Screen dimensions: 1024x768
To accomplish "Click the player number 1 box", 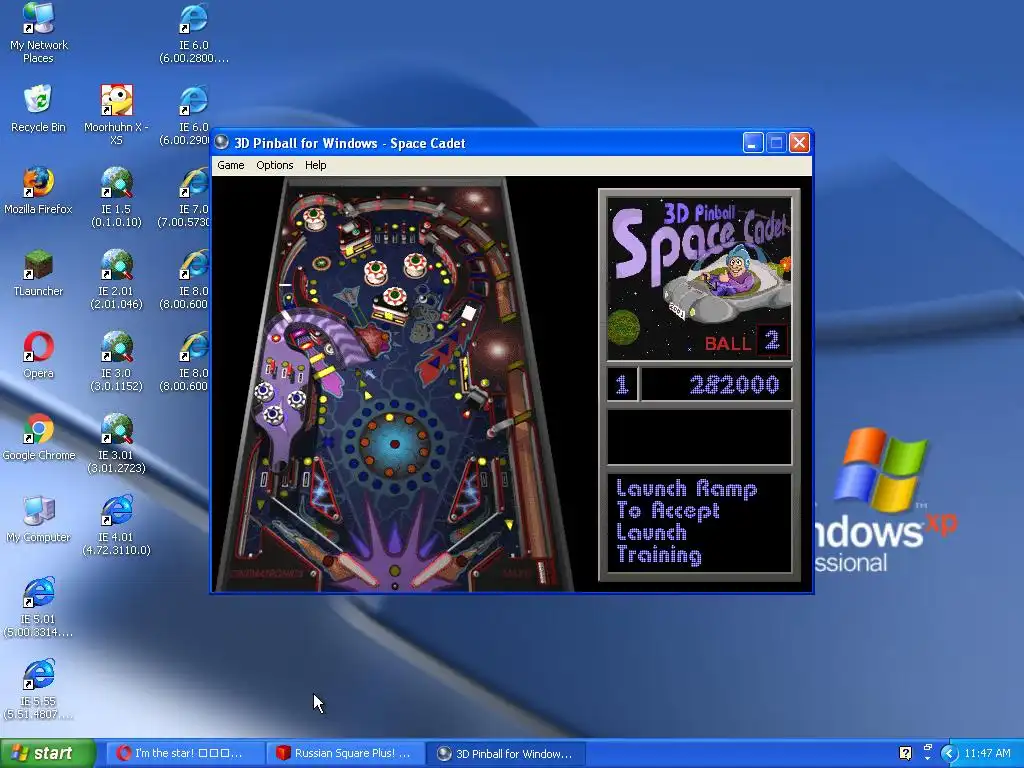I will tap(622, 384).
